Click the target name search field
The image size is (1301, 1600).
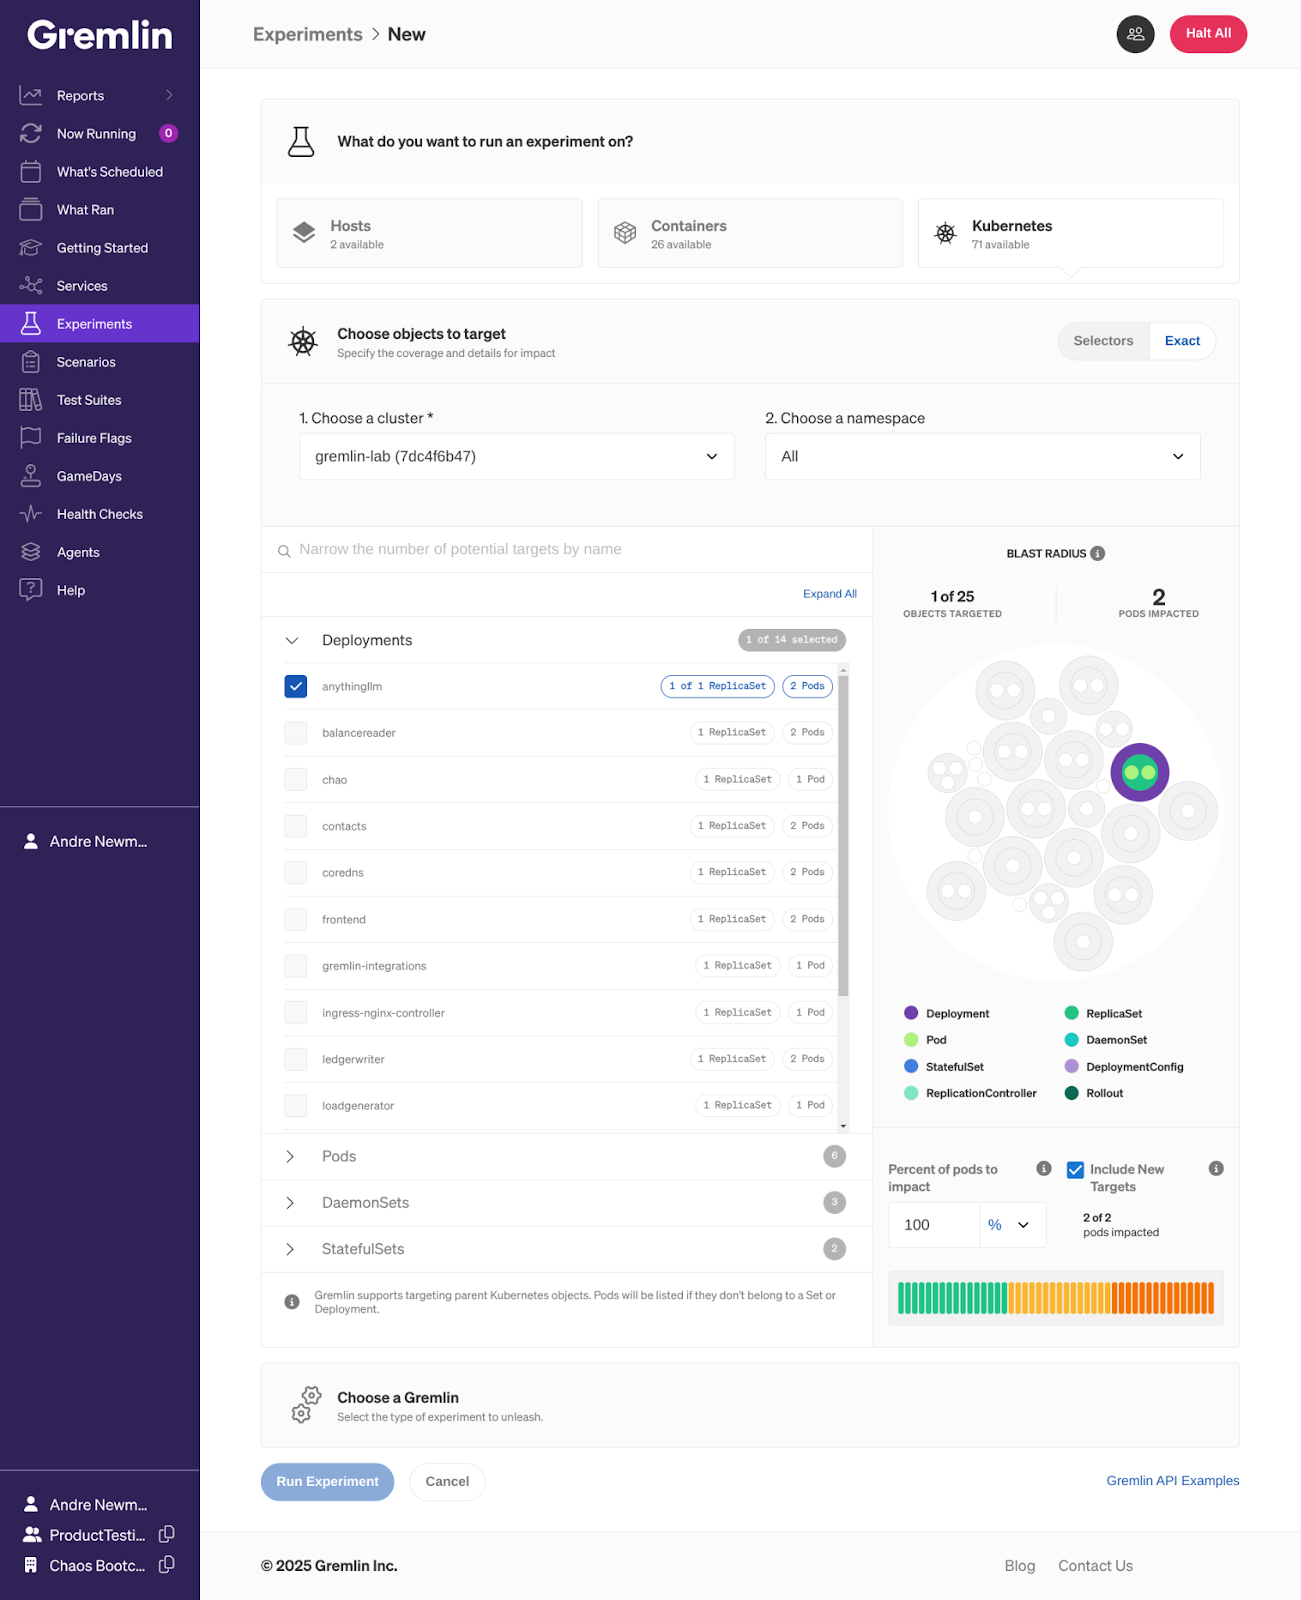click(567, 549)
